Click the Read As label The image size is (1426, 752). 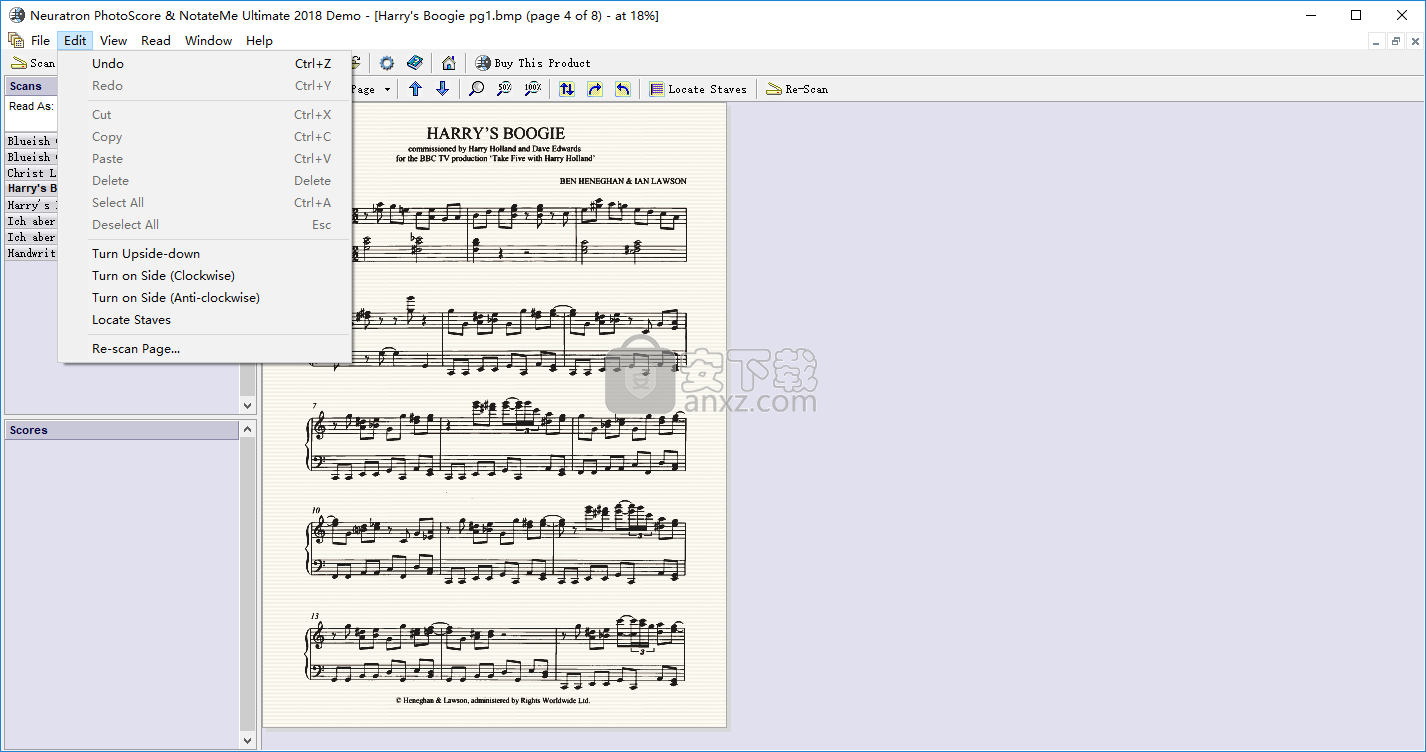tap(31, 106)
